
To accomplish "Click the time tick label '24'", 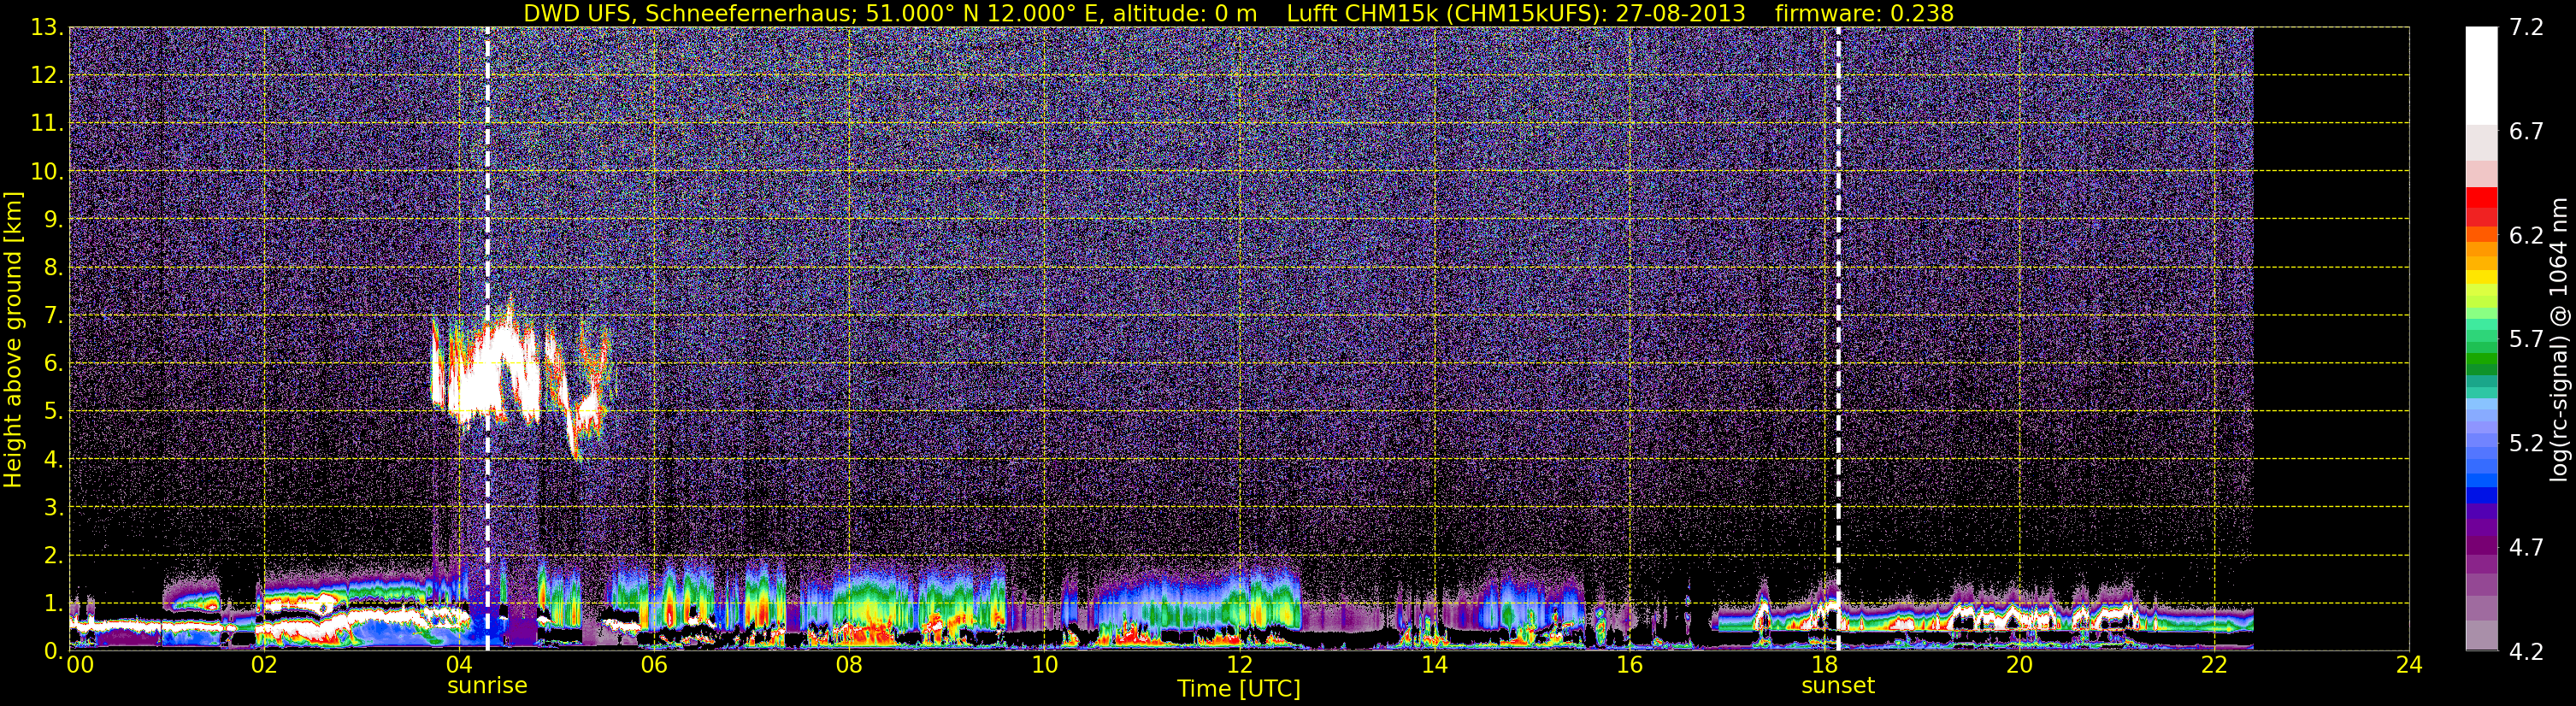I will coord(2409,666).
